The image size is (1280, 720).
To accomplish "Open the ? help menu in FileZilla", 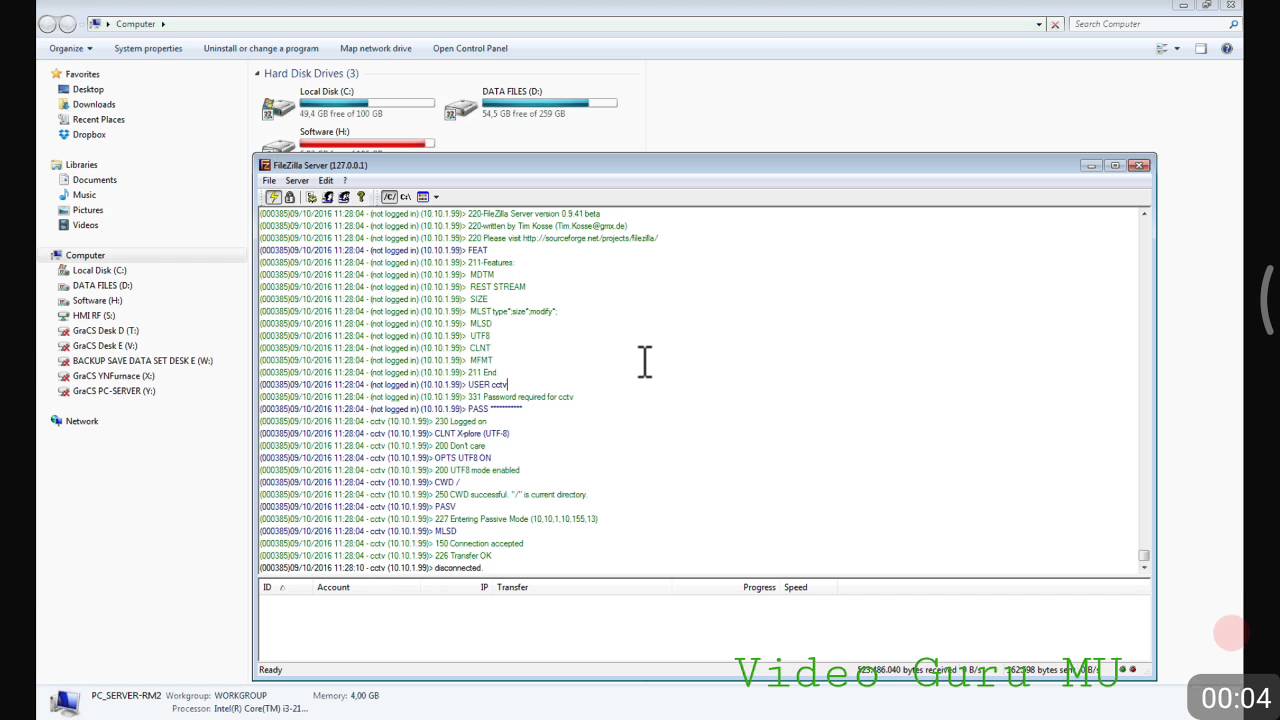I will [345, 181].
